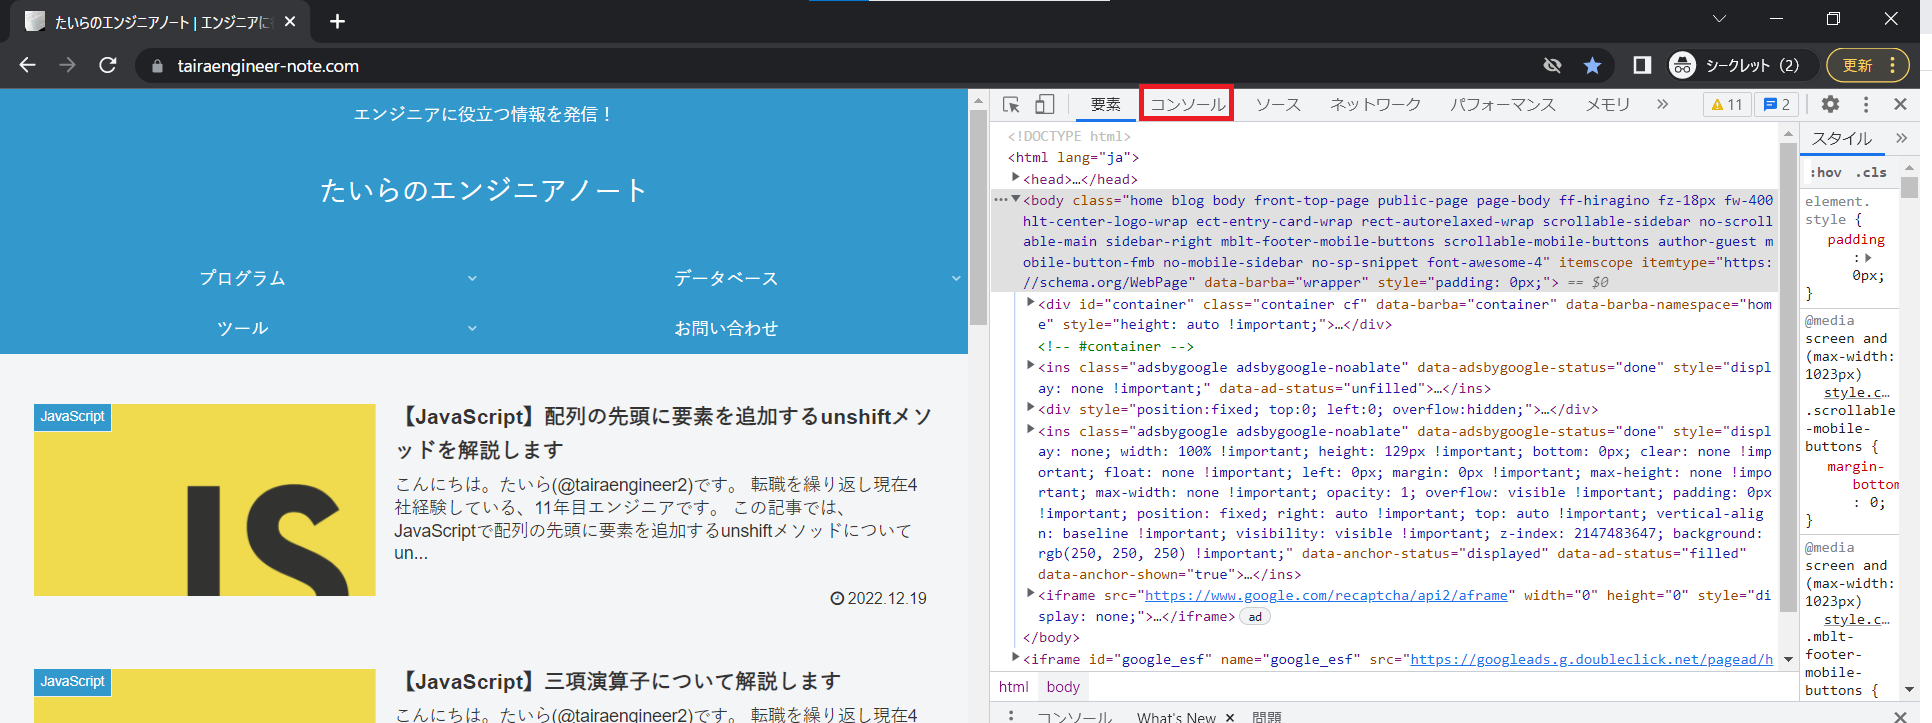
Task: Open the issues counter showing 2
Action: [1777, 105]
